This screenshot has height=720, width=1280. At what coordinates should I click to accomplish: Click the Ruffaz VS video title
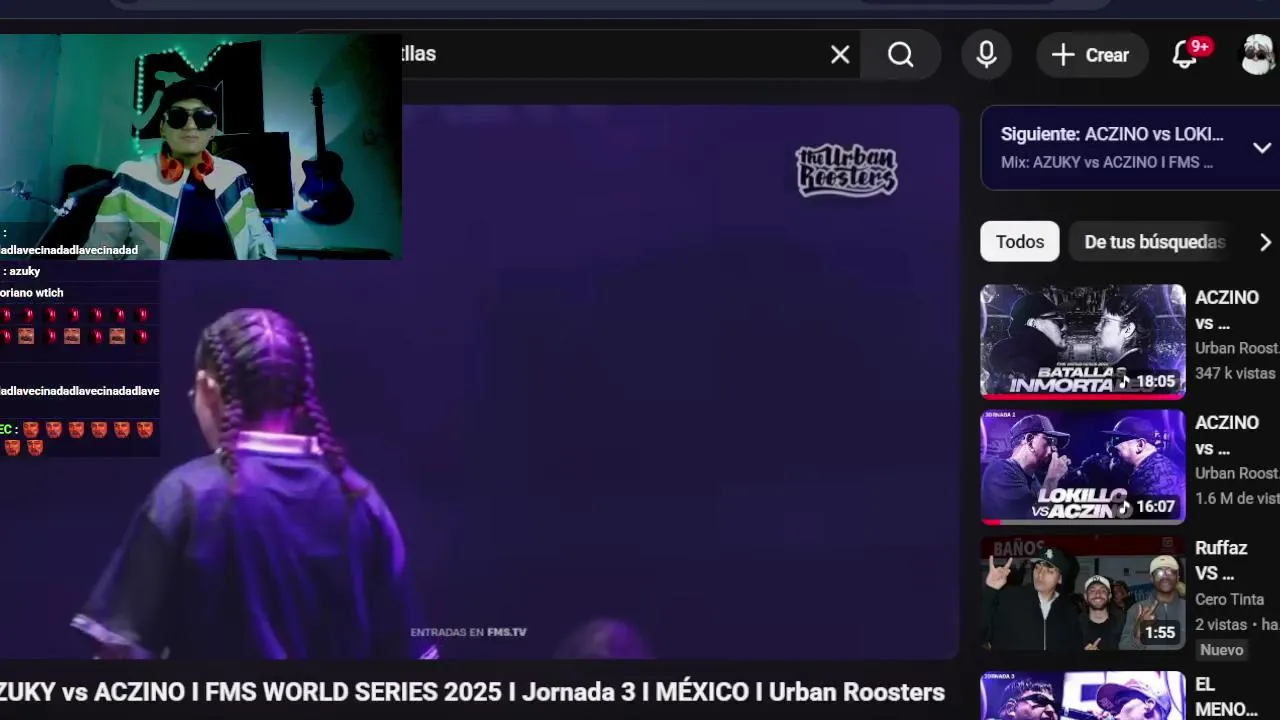click(1221, 561)
